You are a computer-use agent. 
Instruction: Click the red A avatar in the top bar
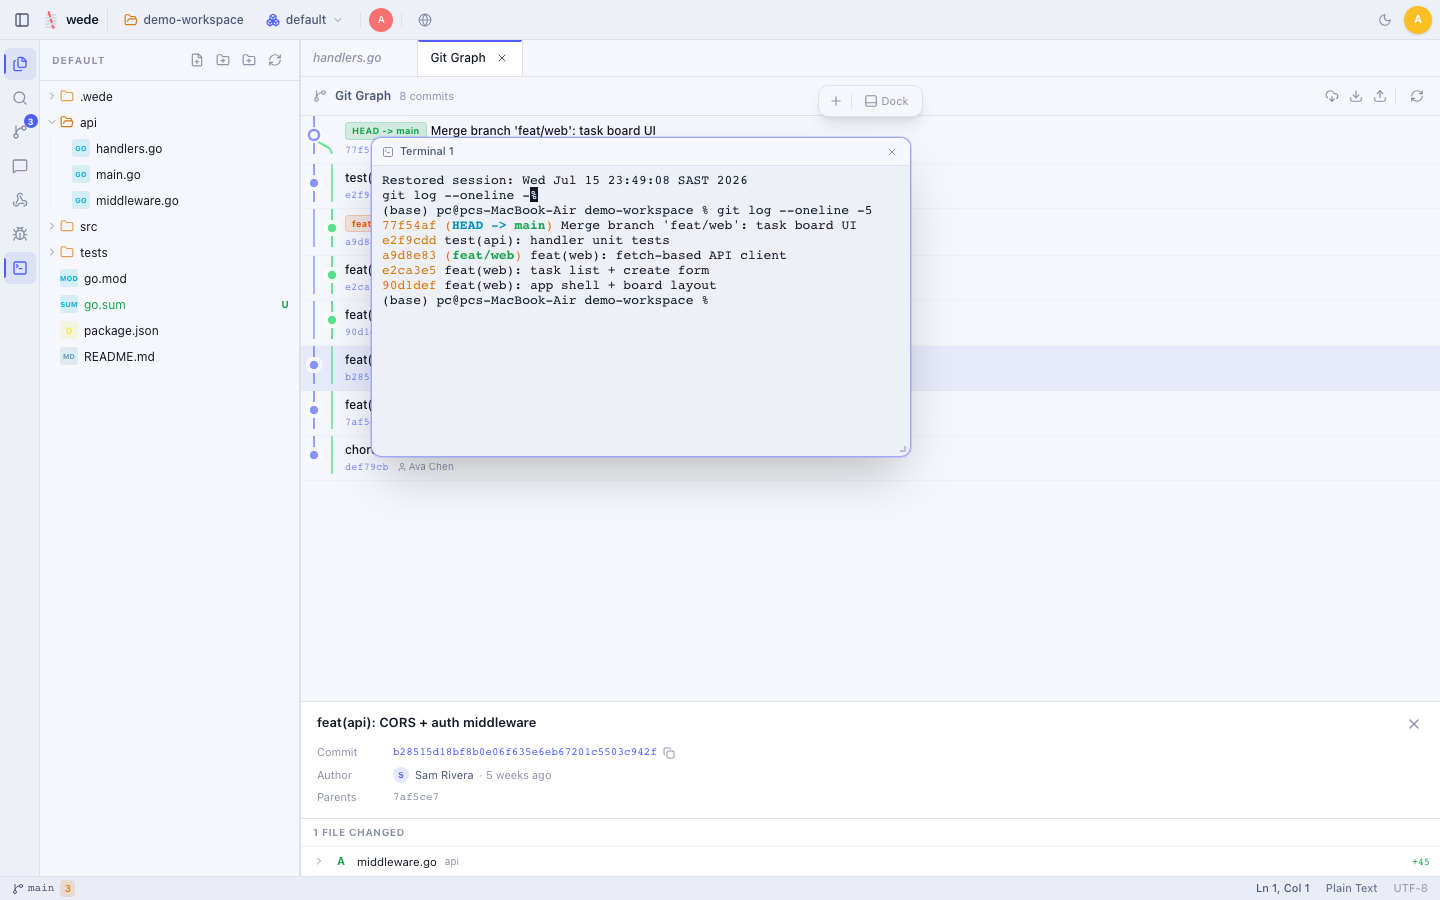pyautogui.click(x=381, y=20)
